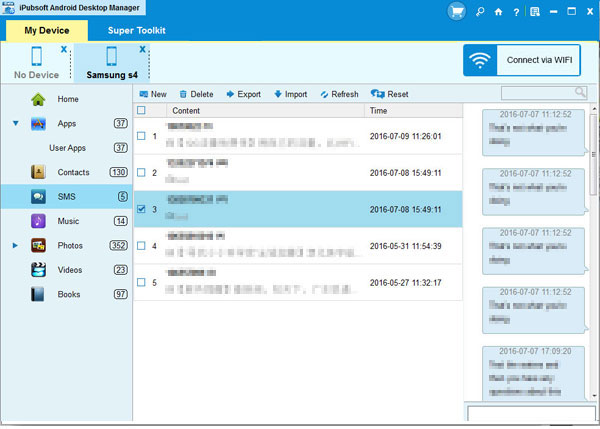This screenshot has height=429, width=600.
Task: Click the Export toolbar button
Action: [243, 94]
